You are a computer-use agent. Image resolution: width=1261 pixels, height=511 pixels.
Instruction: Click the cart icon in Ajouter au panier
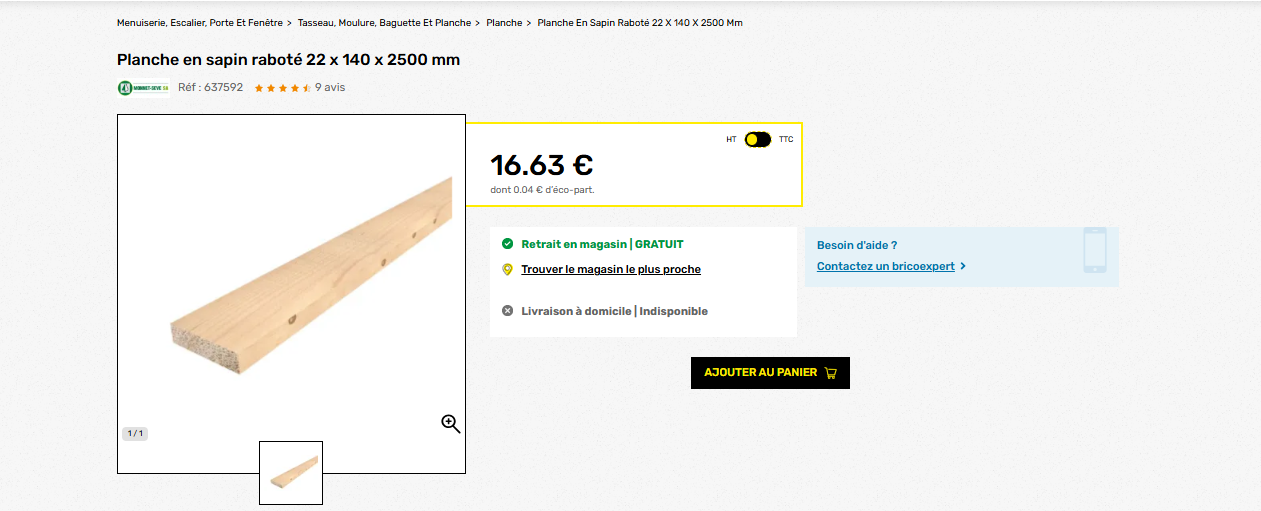(x=830, y=373)
